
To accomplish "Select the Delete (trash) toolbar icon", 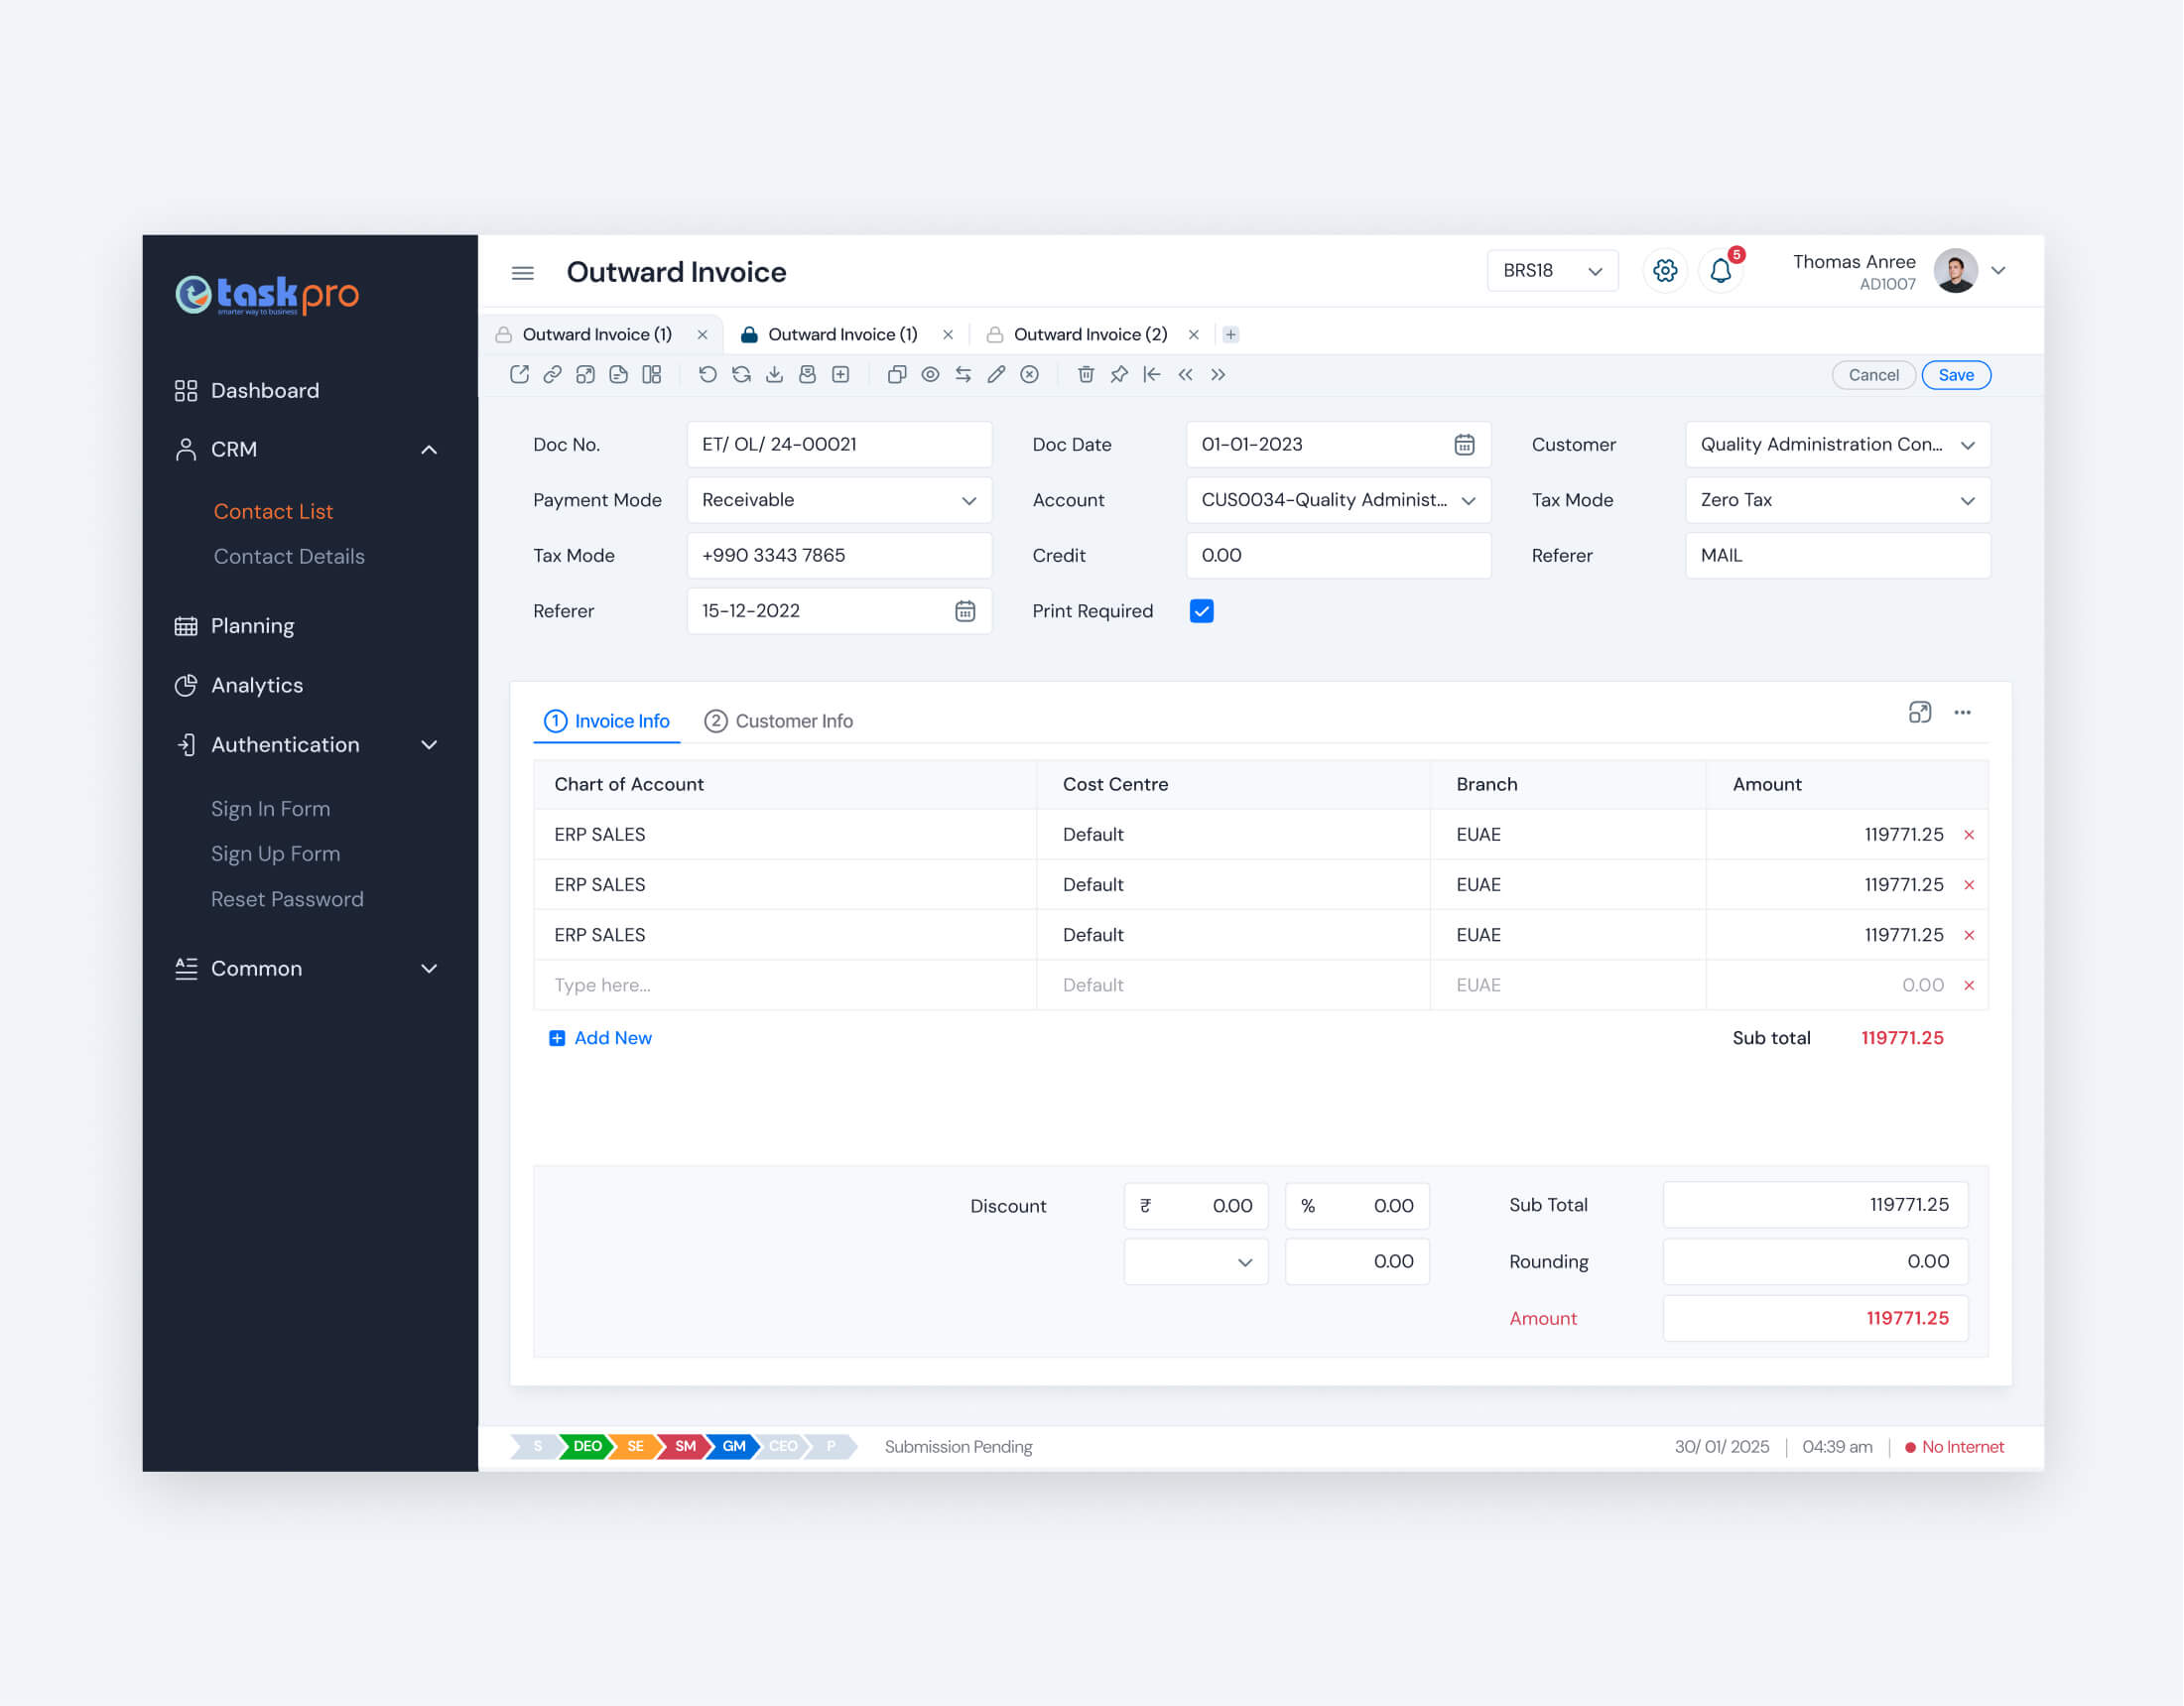I will (x=1085, y=374).
